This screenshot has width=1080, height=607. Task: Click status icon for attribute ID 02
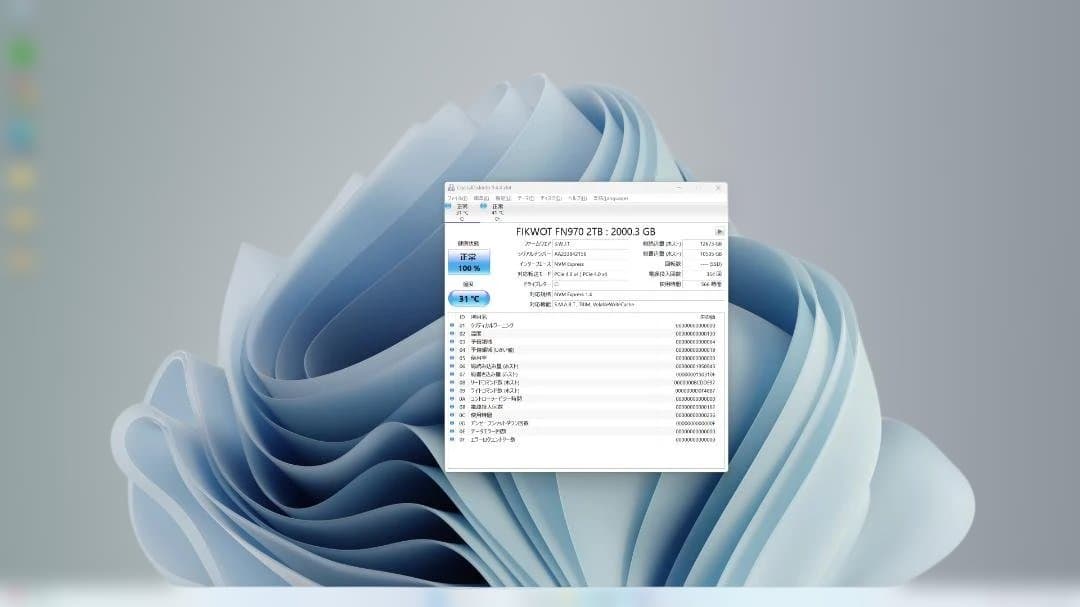click(452, 333)
